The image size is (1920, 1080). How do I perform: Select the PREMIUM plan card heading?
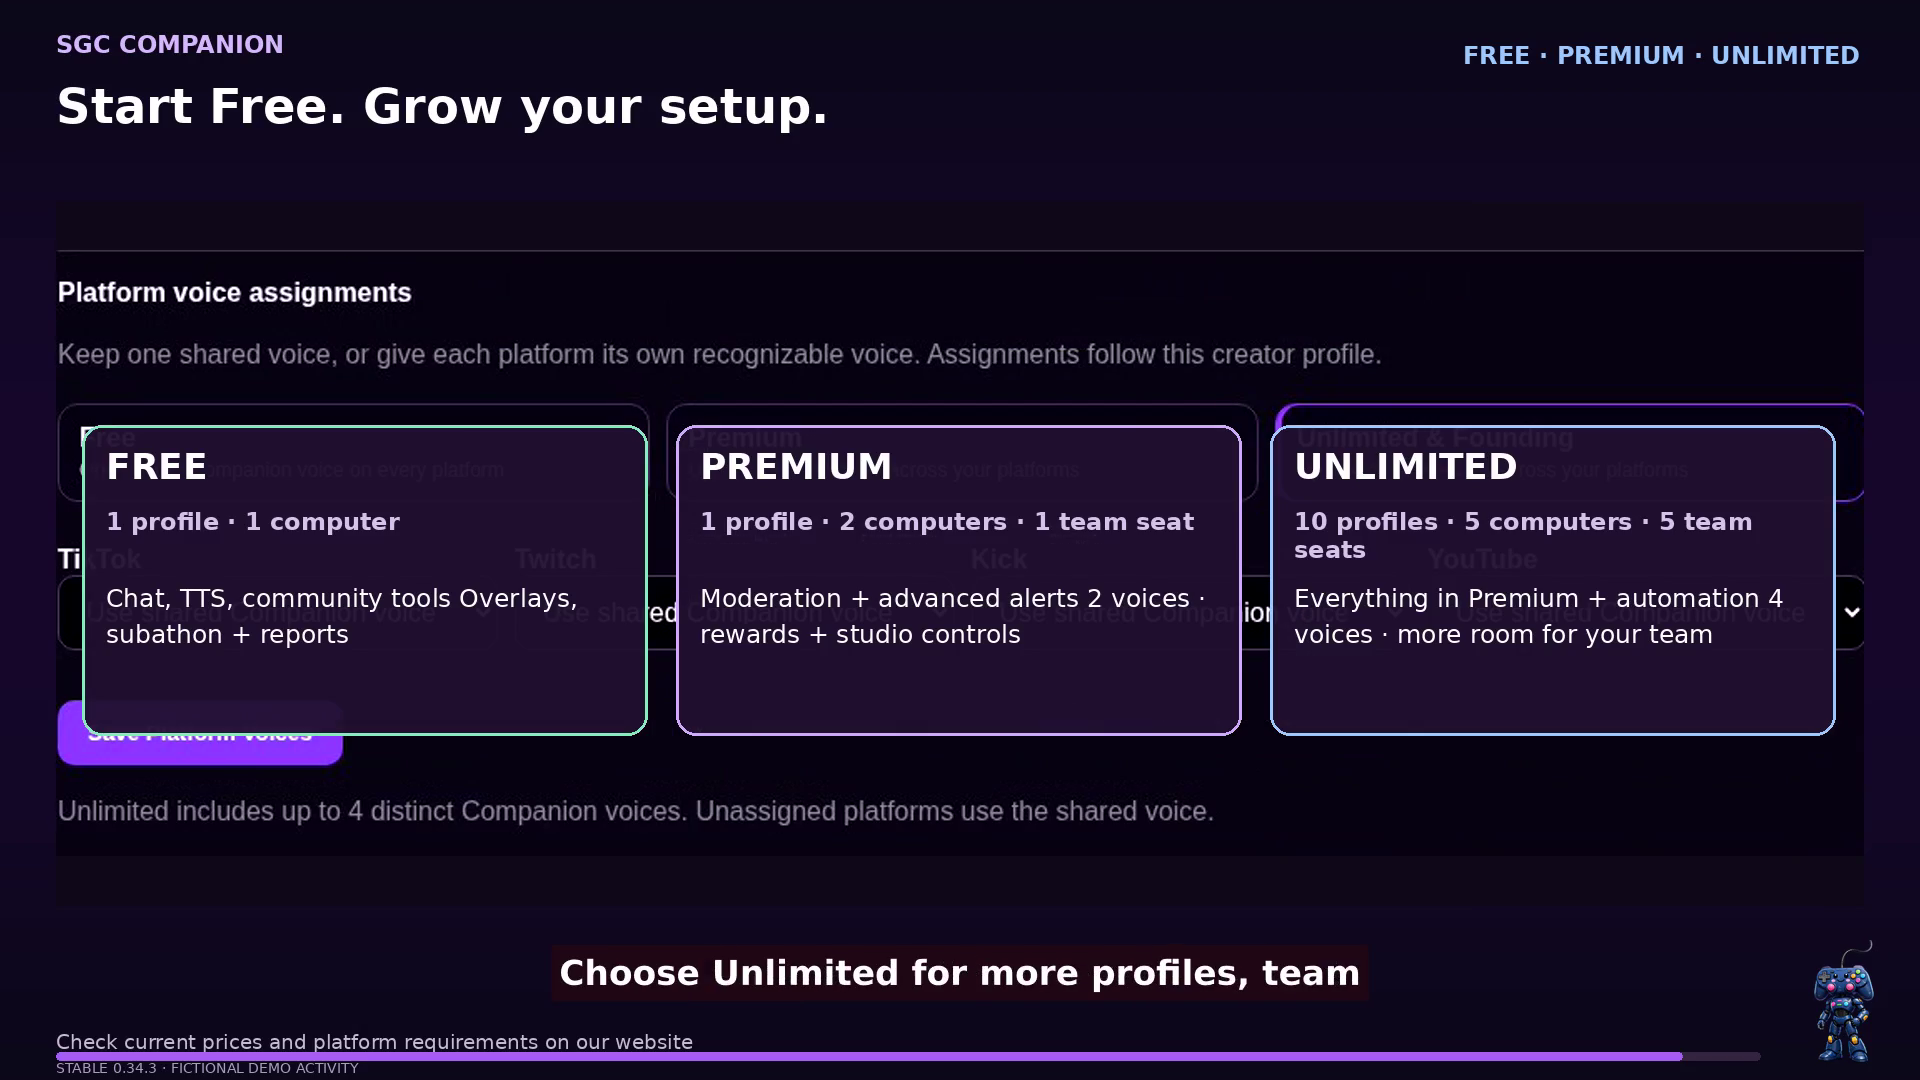[796, 467]
